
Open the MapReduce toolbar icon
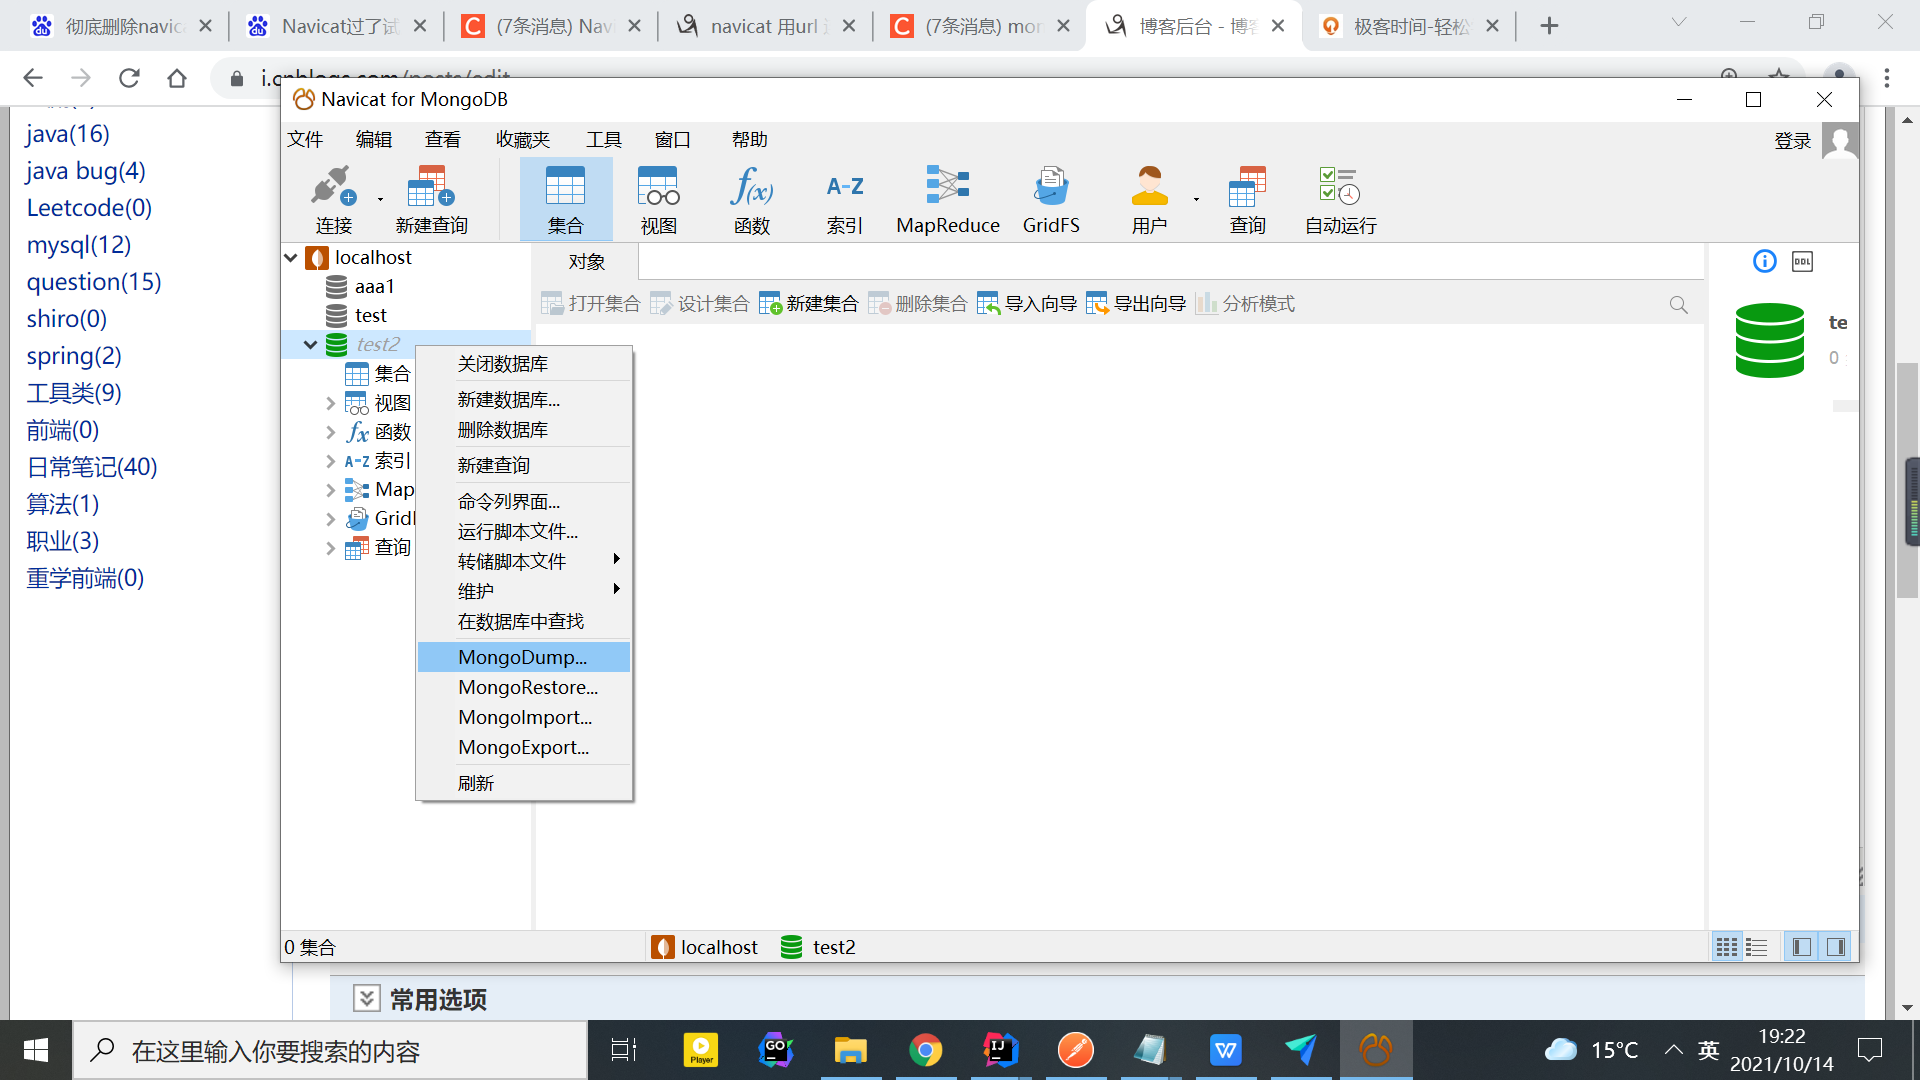point(947,200)
